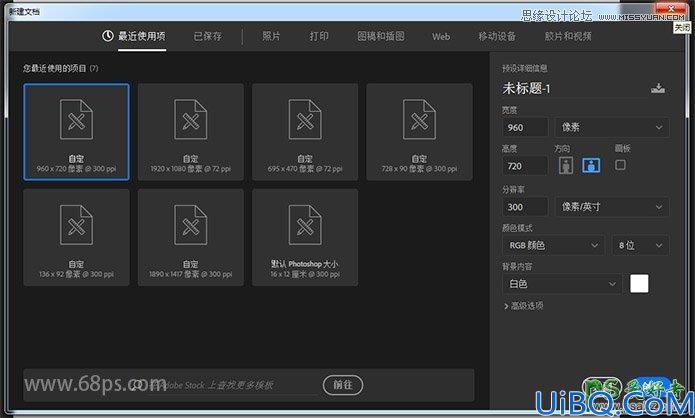This screenshot has height=418, width=695.
Task: Click resolution input field 300
Action: coord(525,207)
